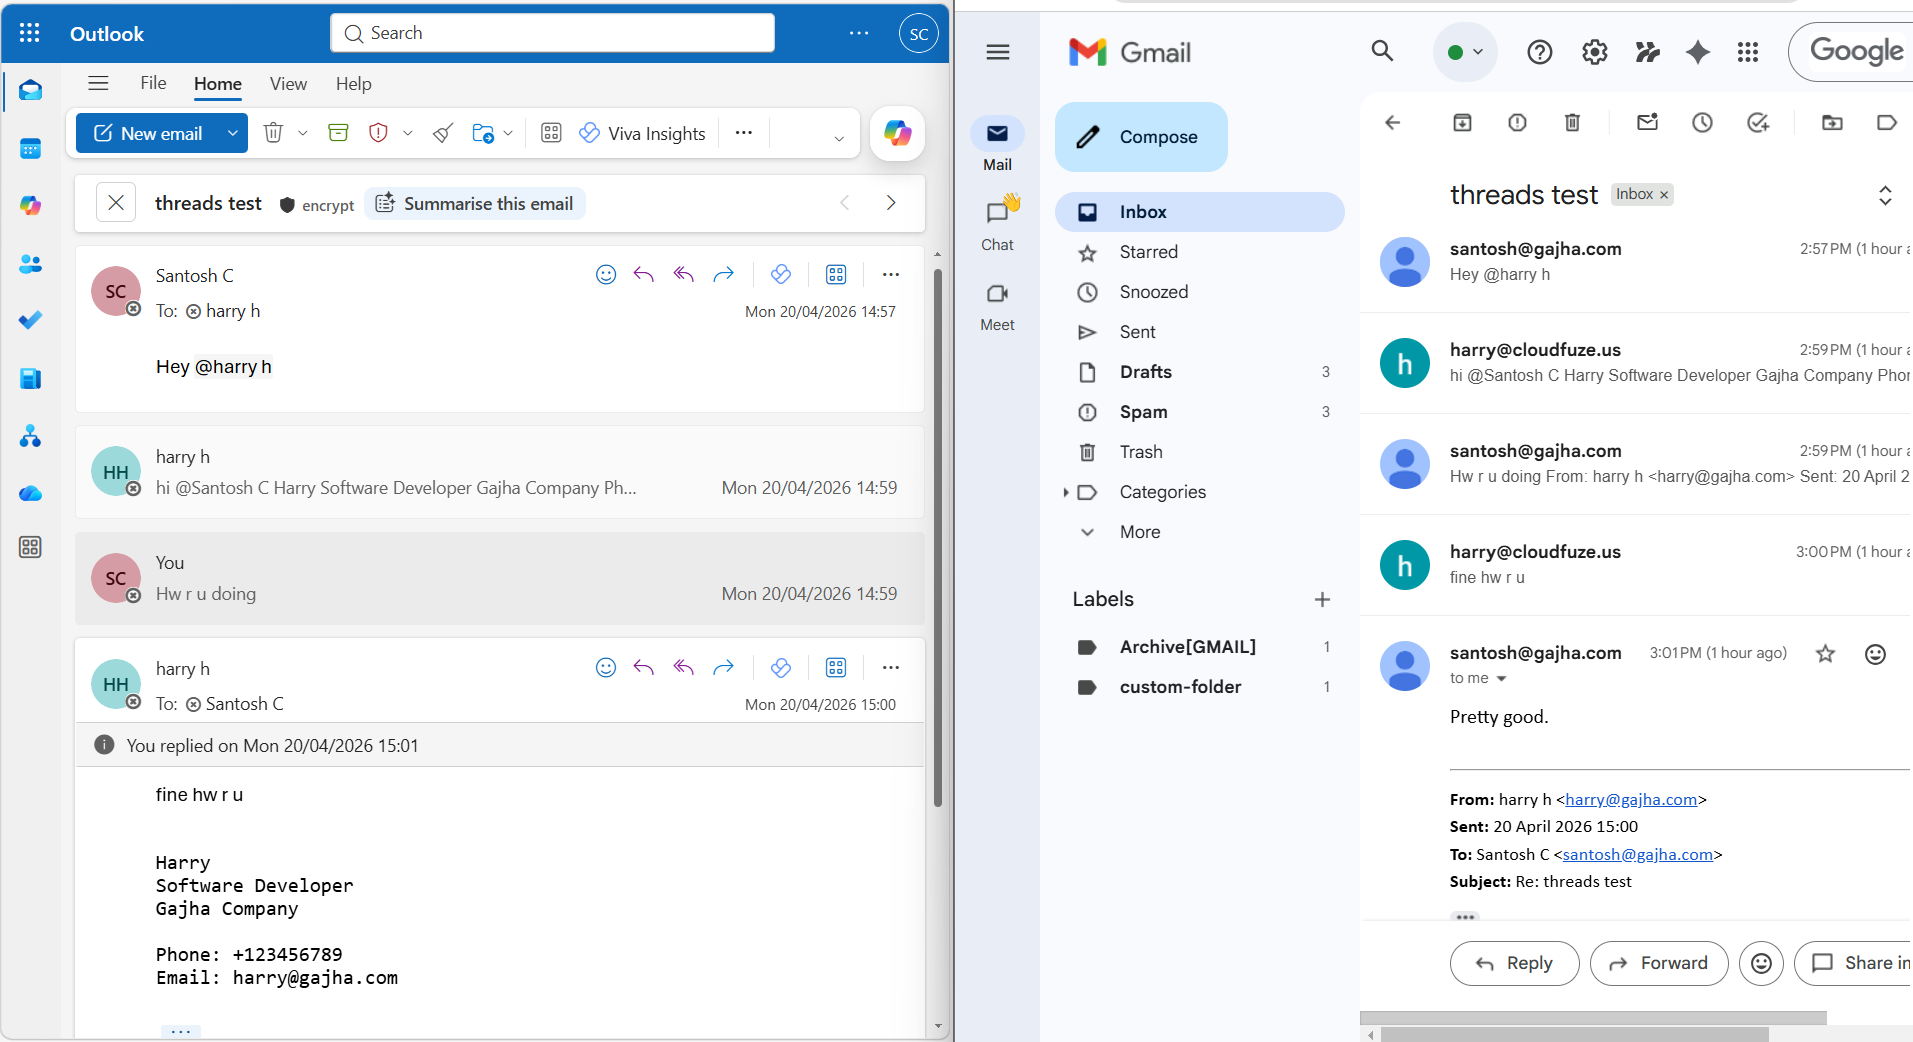Close the threads test conversation in Outlook
Image resolution: width=1913 pixels, height=1042 pixels.
[x=116, y=203]
